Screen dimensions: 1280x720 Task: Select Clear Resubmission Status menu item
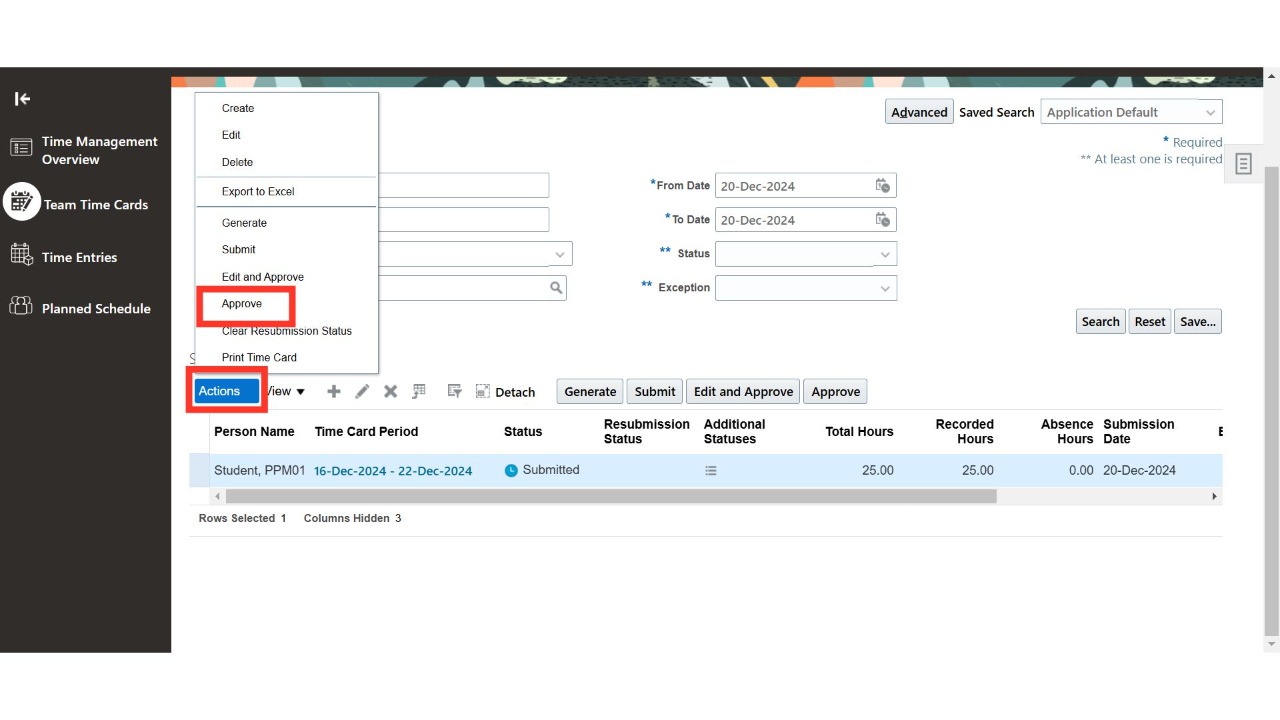point(287,331)
